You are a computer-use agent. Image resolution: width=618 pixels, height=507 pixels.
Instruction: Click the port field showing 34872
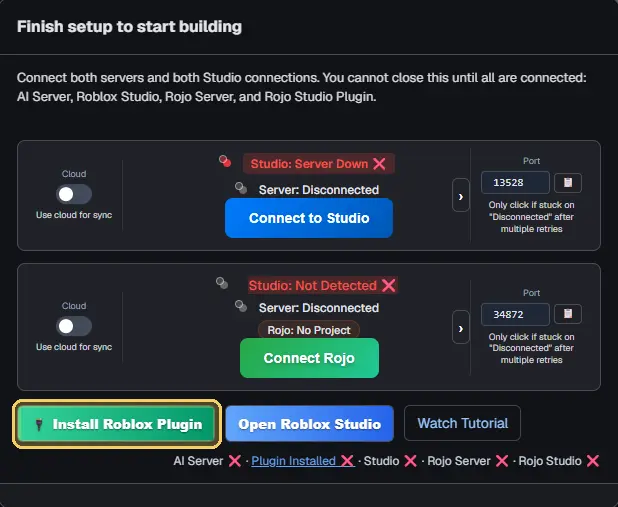515,314
